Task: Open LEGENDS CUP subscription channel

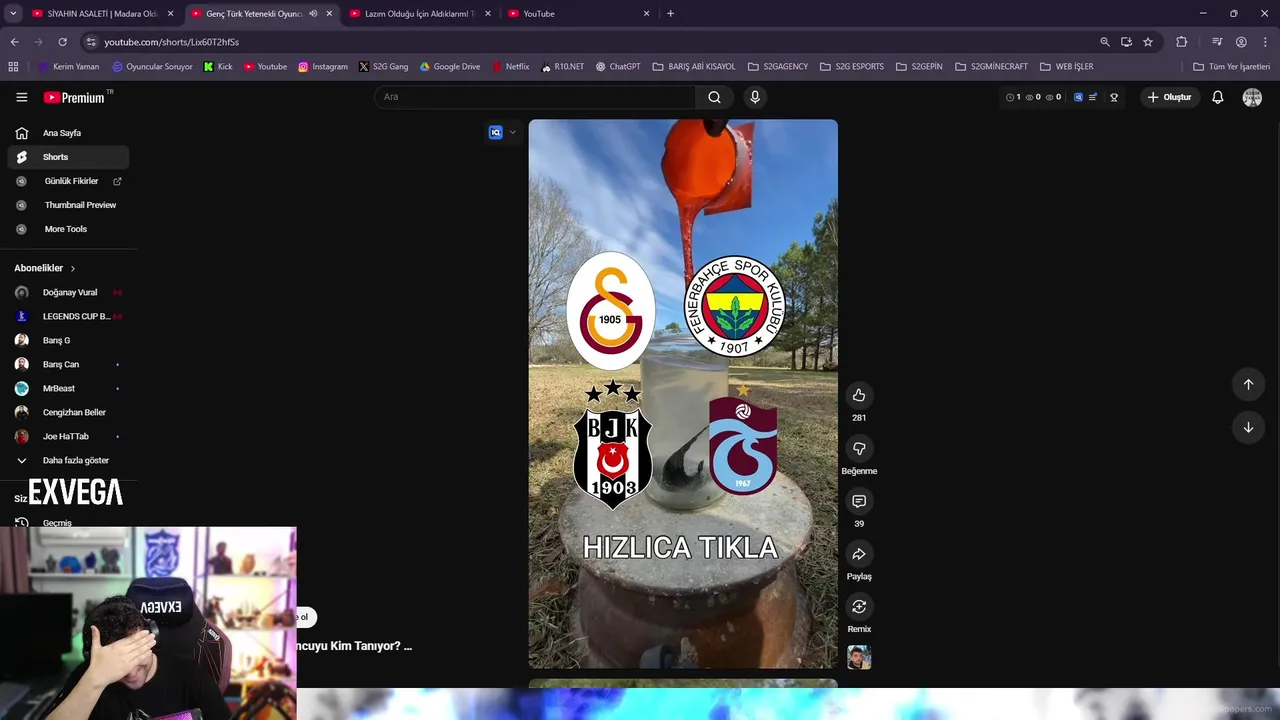Action: tap(68, 316)
